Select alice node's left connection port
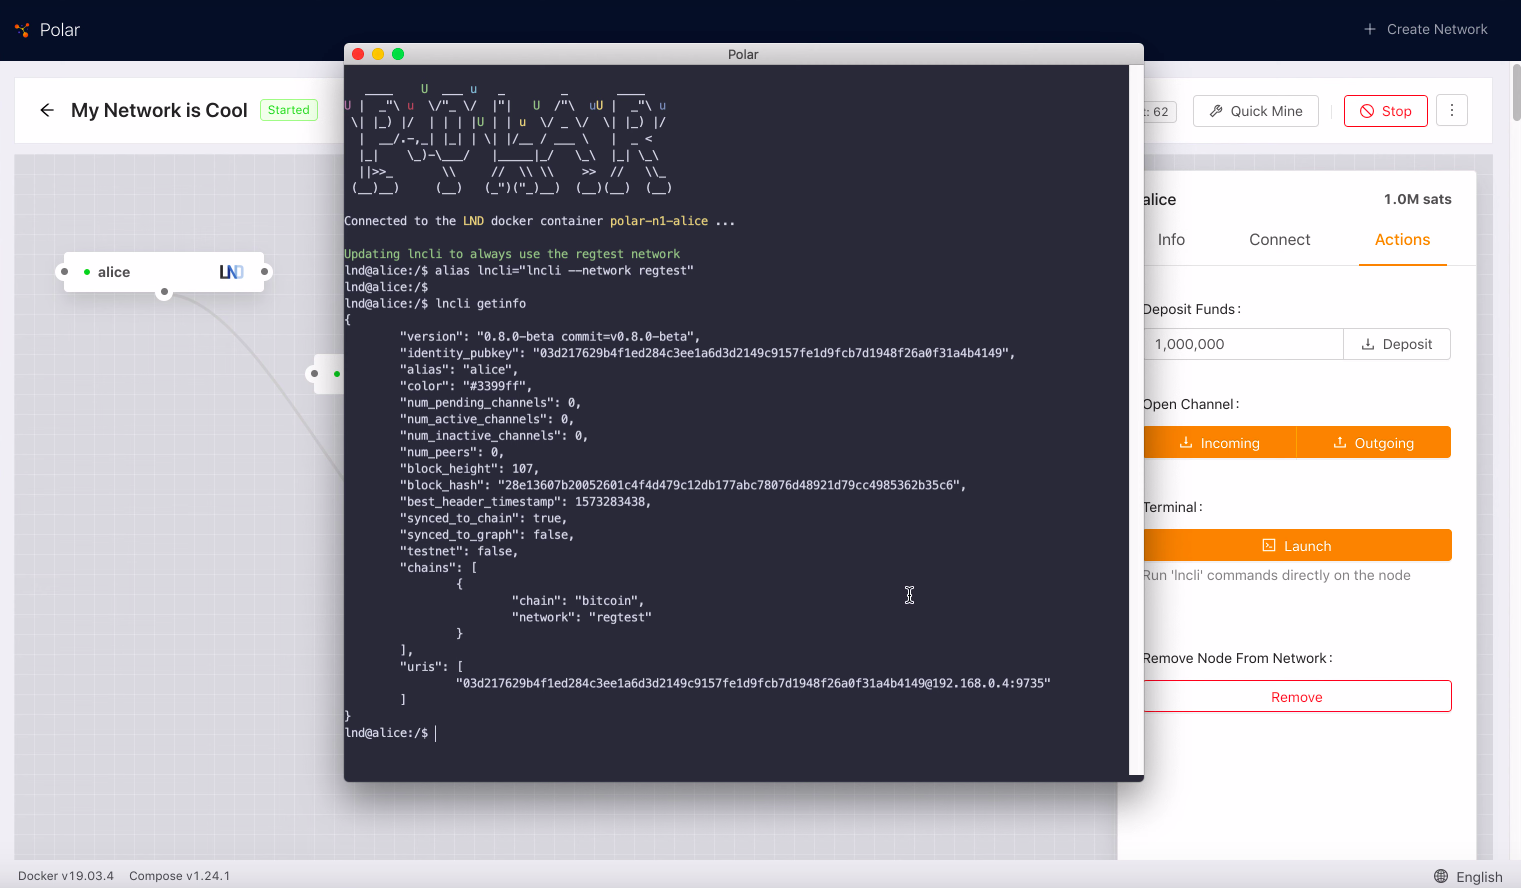 tap(65, 272)
